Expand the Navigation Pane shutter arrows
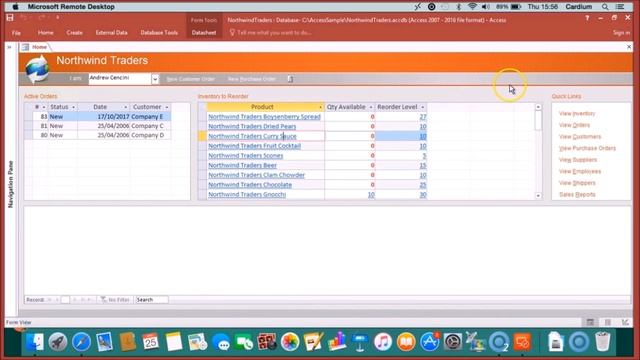The image size is (640, 360). point(9,47)
